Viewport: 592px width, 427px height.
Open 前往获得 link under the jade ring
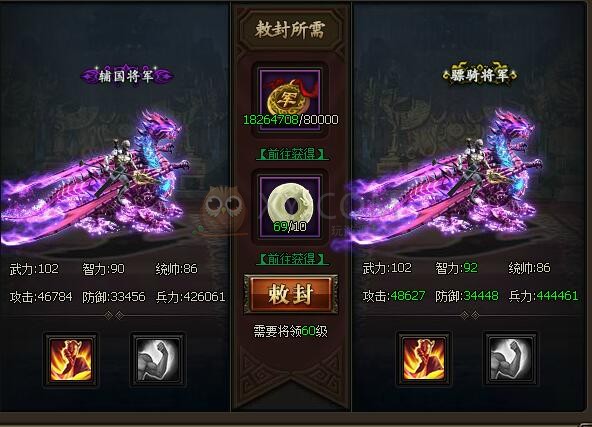[x=292, y=259]
